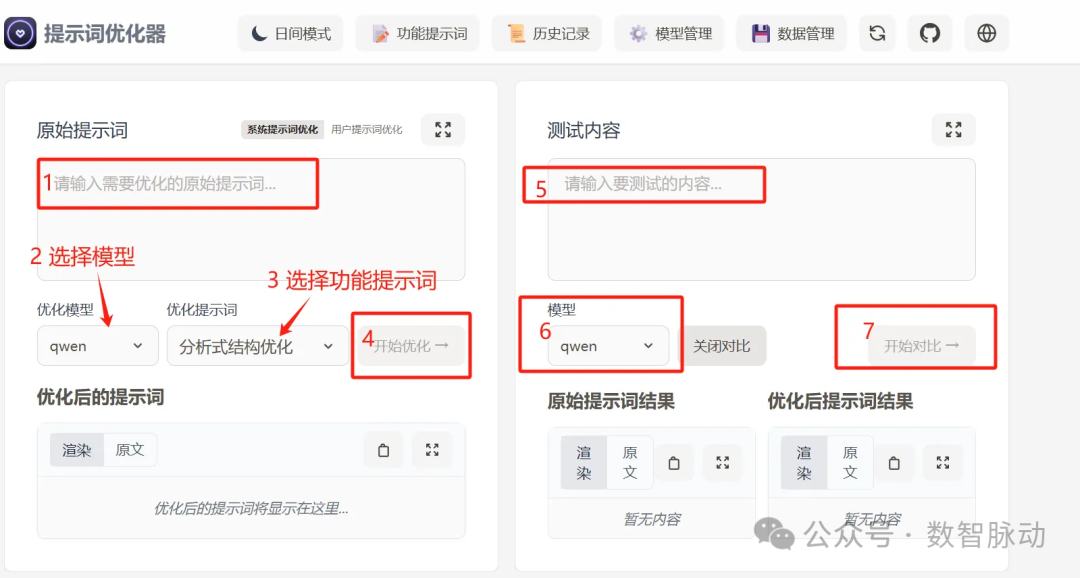This screenshot has width=1080, height=578.
Task: Switch optimized prompt to 原文 view
Action: (129, 450)
